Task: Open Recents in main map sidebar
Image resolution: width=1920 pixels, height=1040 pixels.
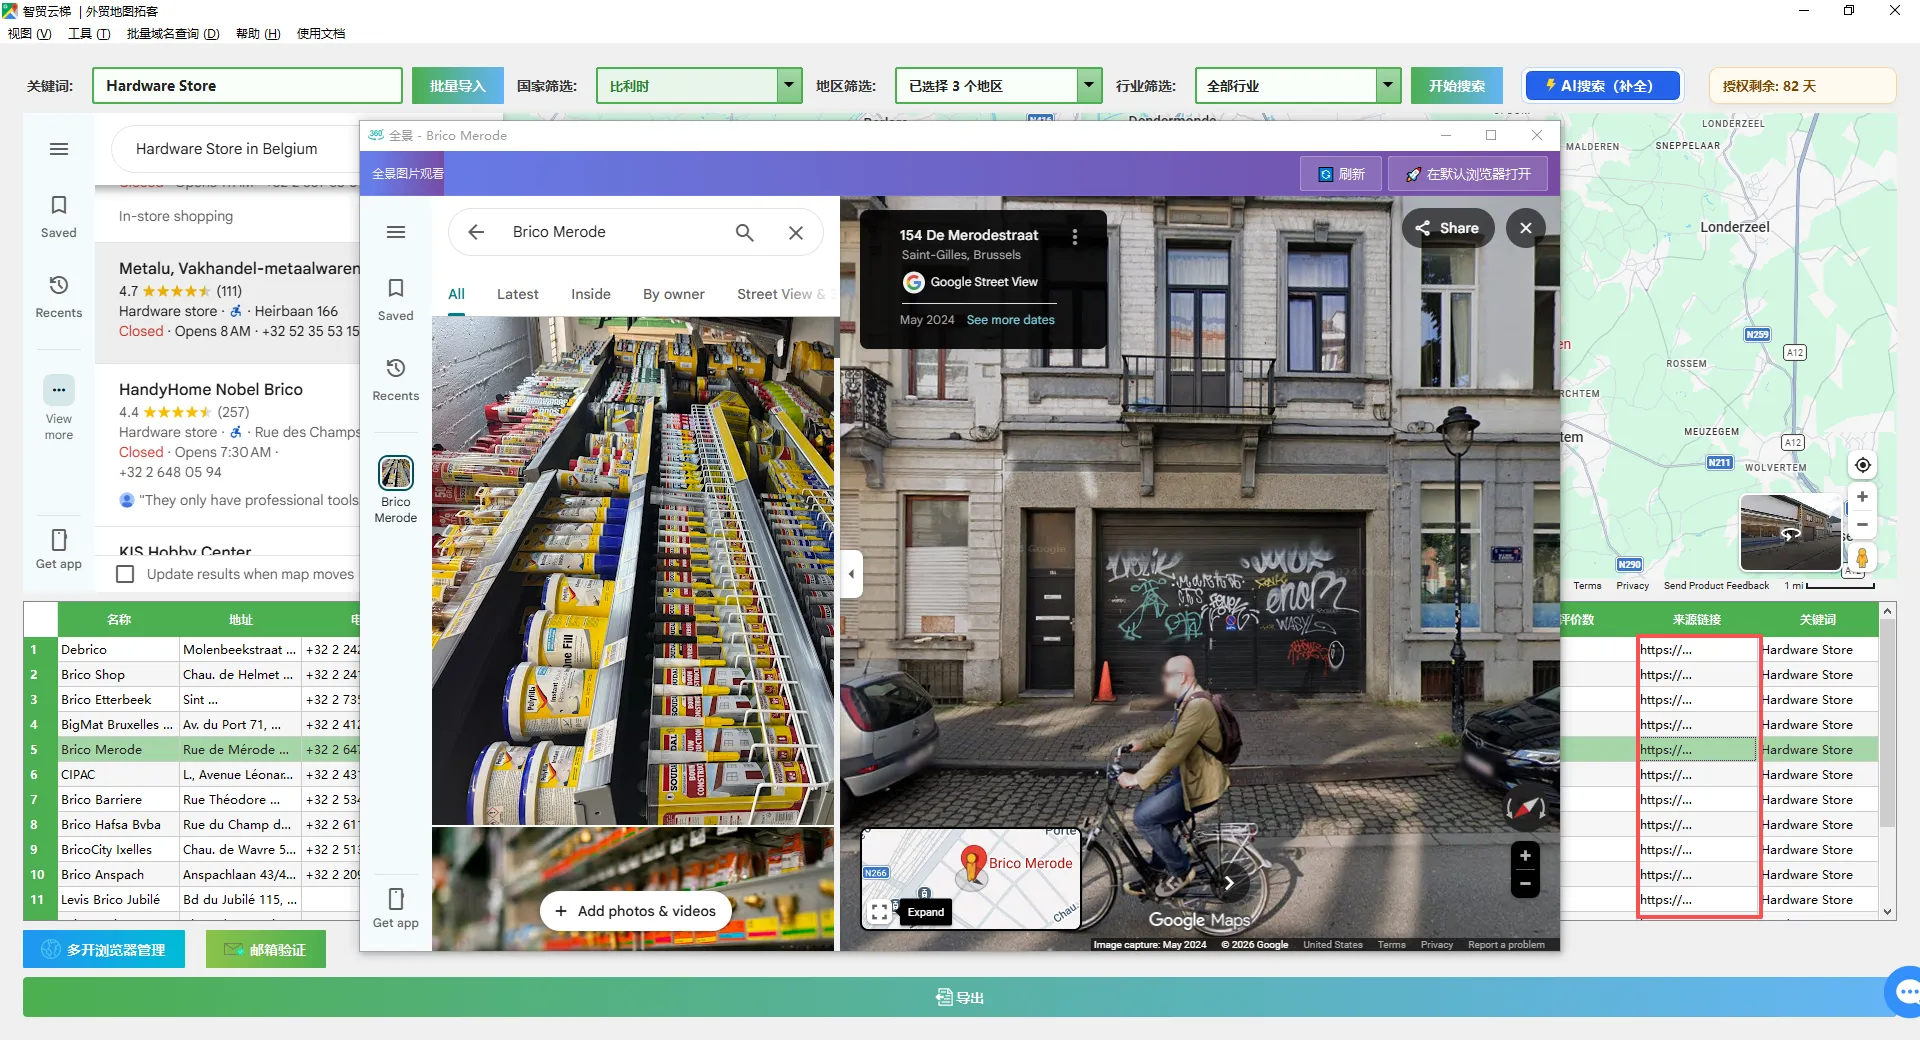Action: (59, 297)
